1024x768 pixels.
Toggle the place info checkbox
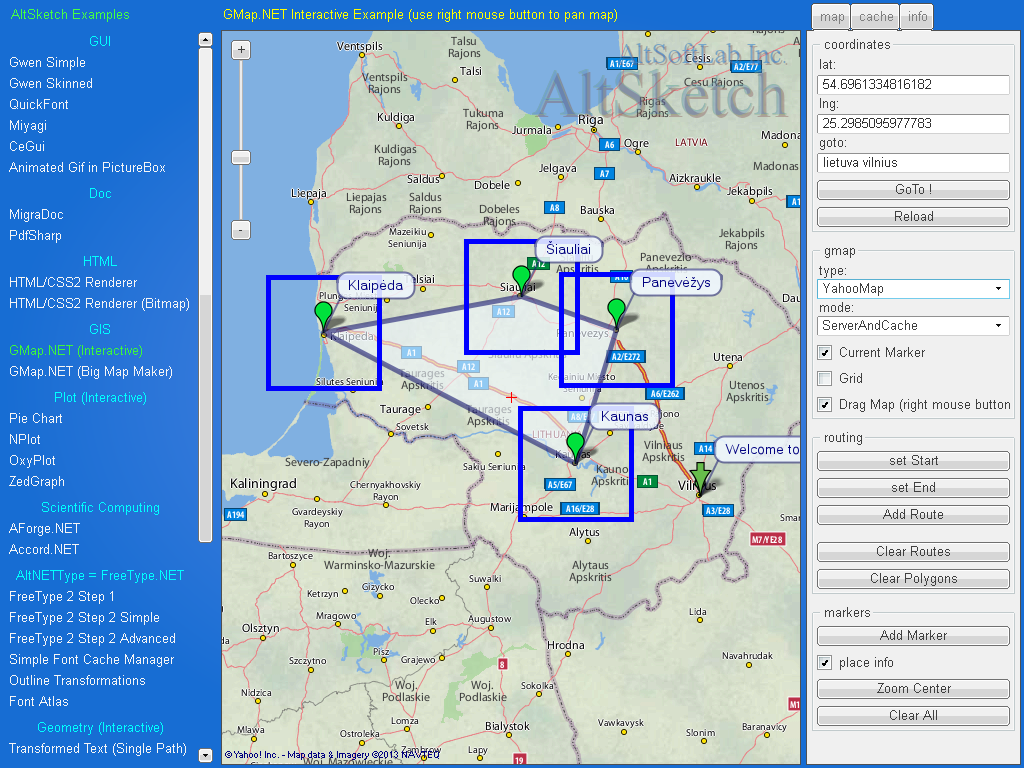pyautogui.click(x=825, y=662)
